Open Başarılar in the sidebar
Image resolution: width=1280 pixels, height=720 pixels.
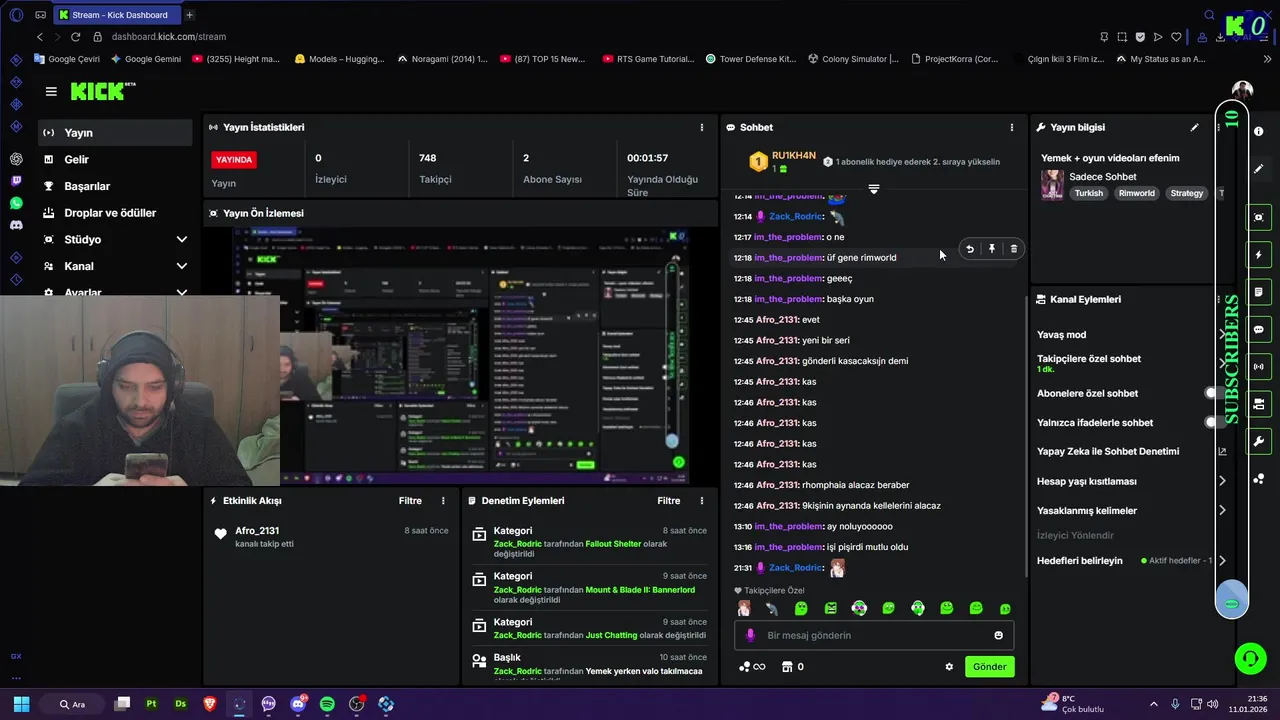point(115,186)
